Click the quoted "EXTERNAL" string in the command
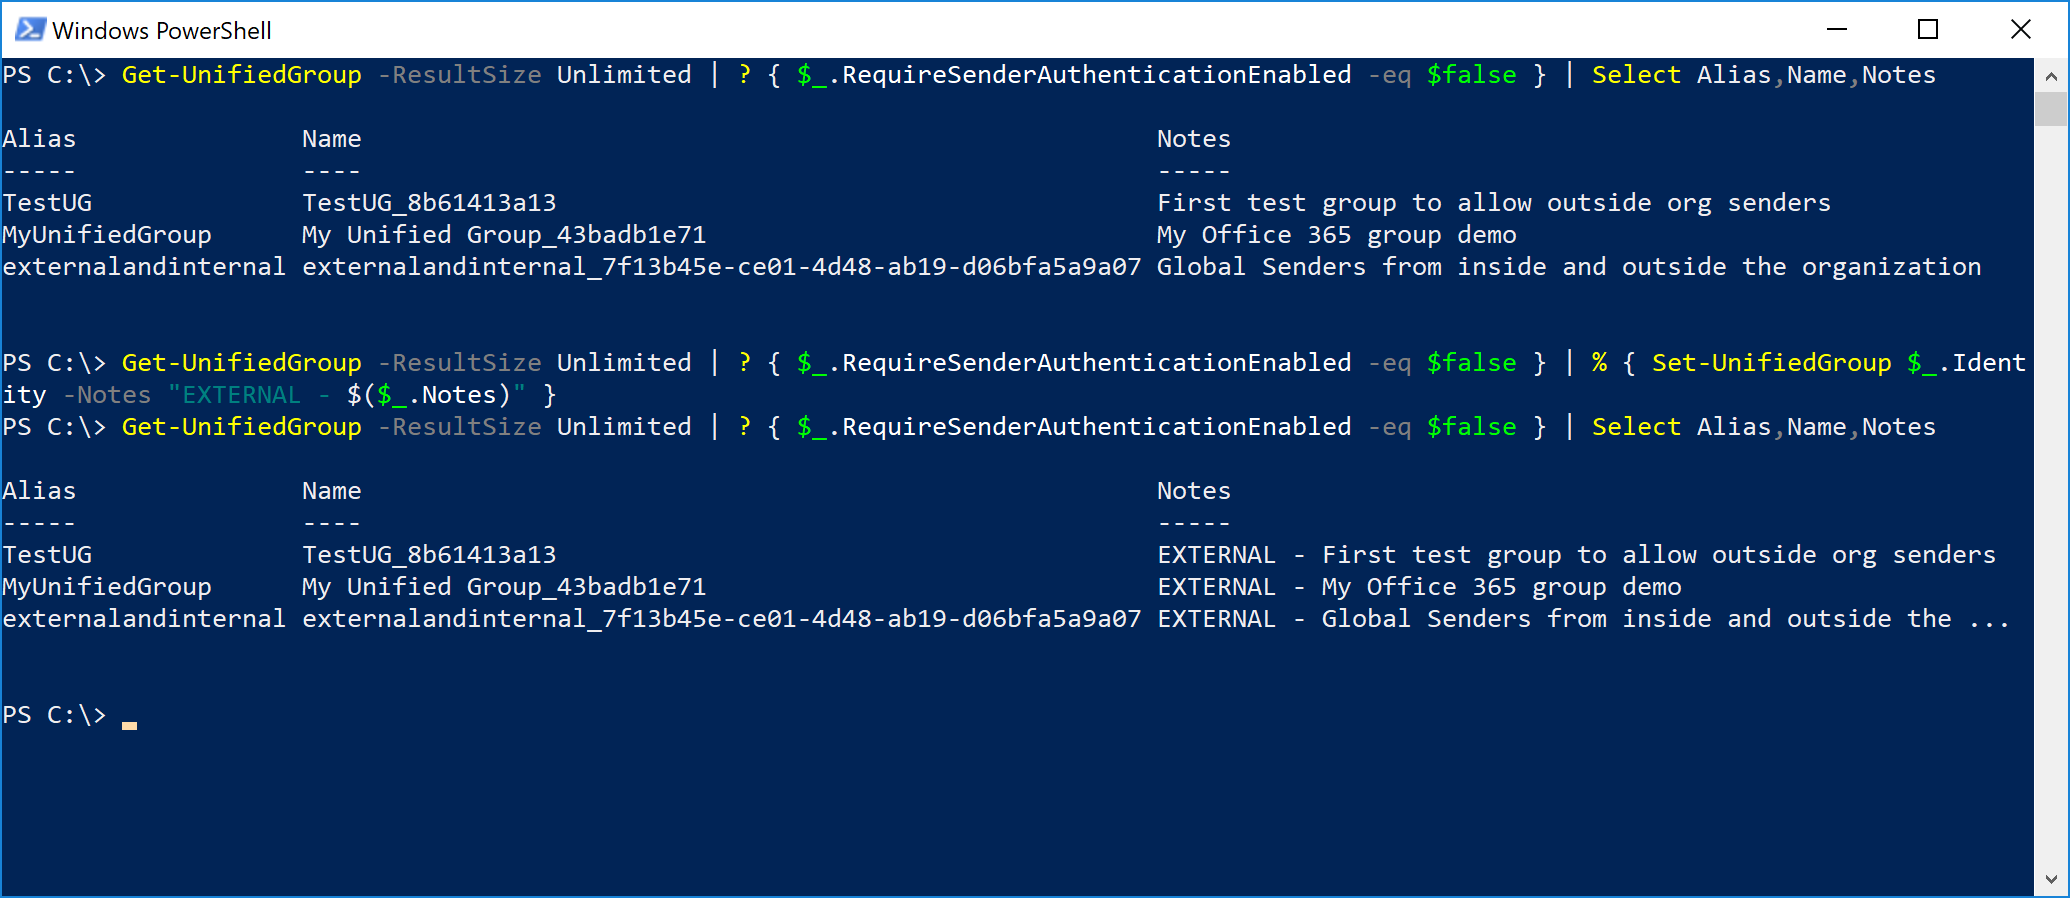 [242, 395]
